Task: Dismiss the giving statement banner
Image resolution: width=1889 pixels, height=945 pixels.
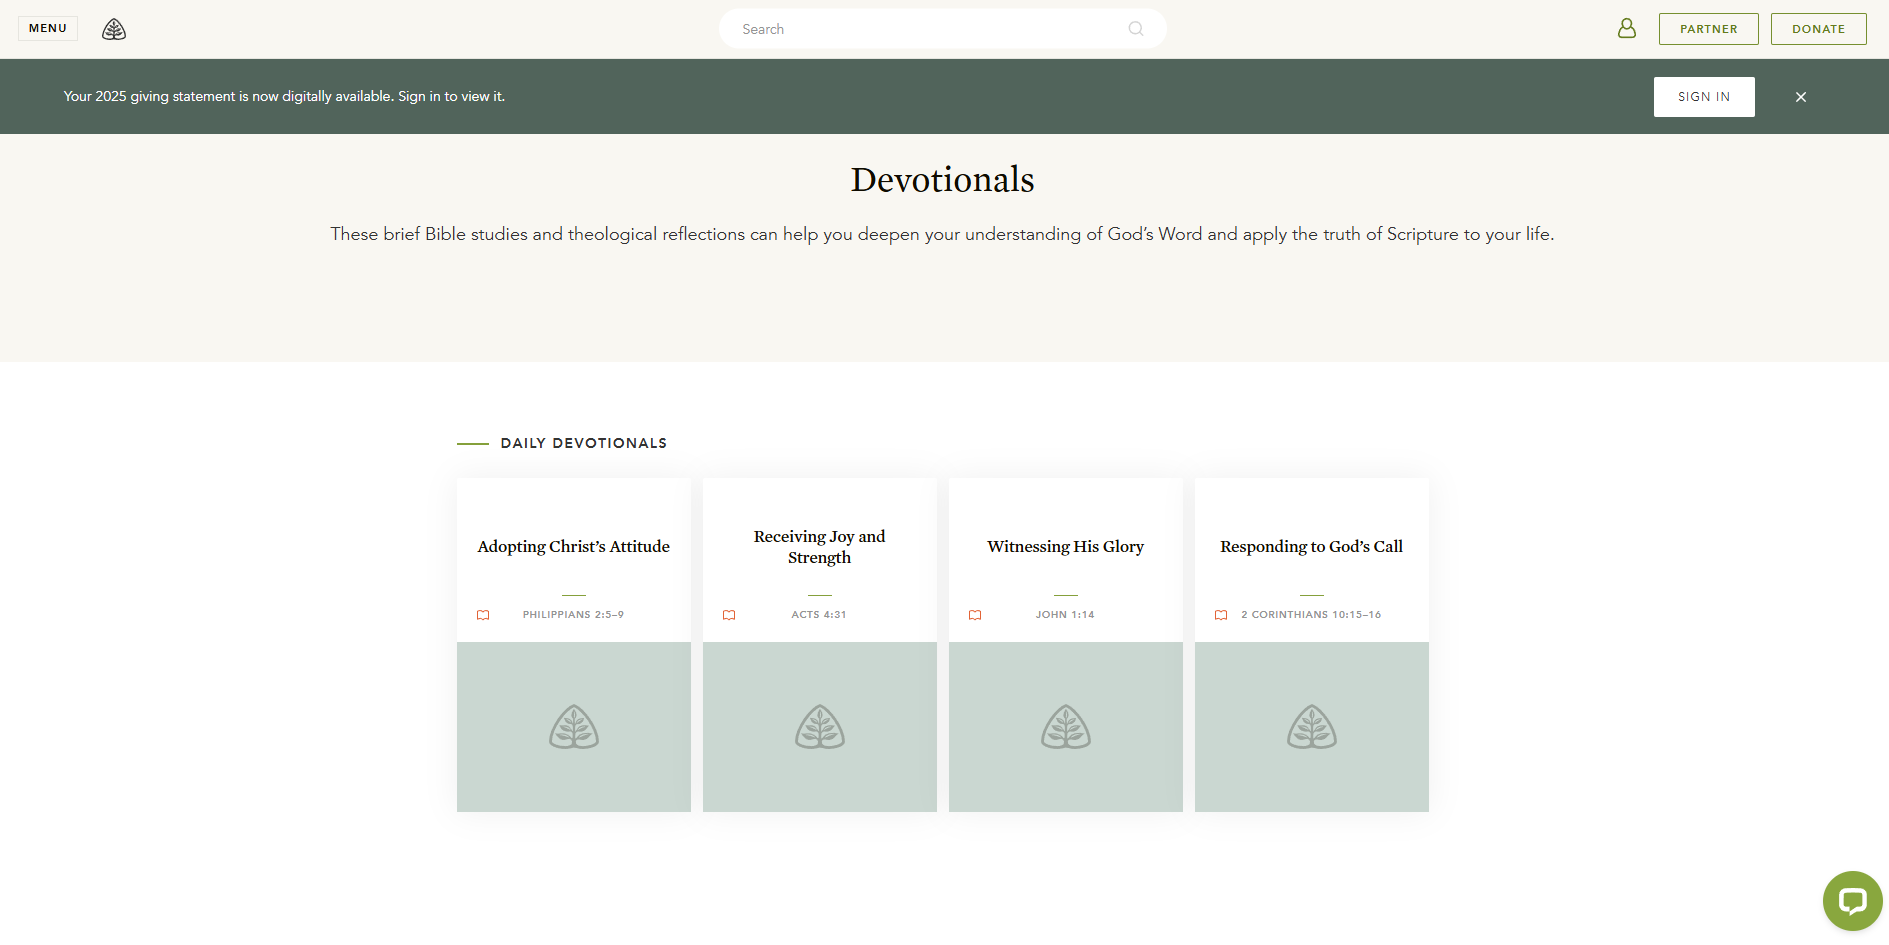Action: pyautogui.click(x=1800, y=97)
